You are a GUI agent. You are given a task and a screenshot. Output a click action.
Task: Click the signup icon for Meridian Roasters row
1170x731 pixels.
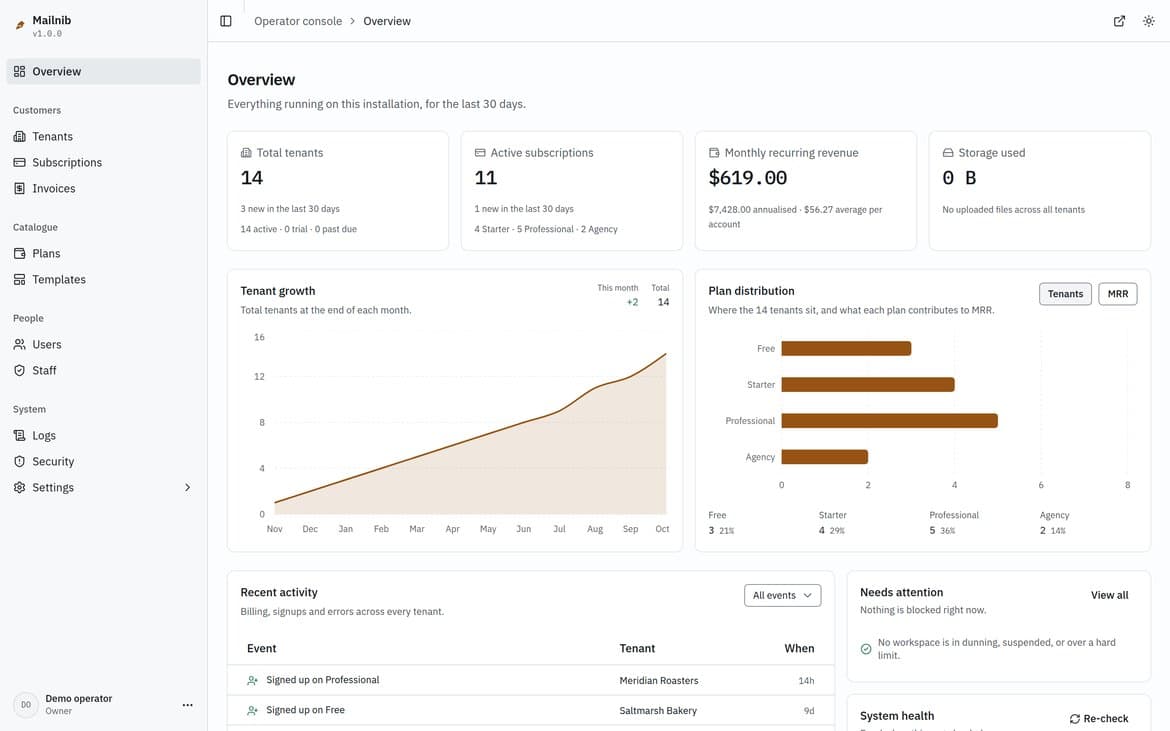252,680
